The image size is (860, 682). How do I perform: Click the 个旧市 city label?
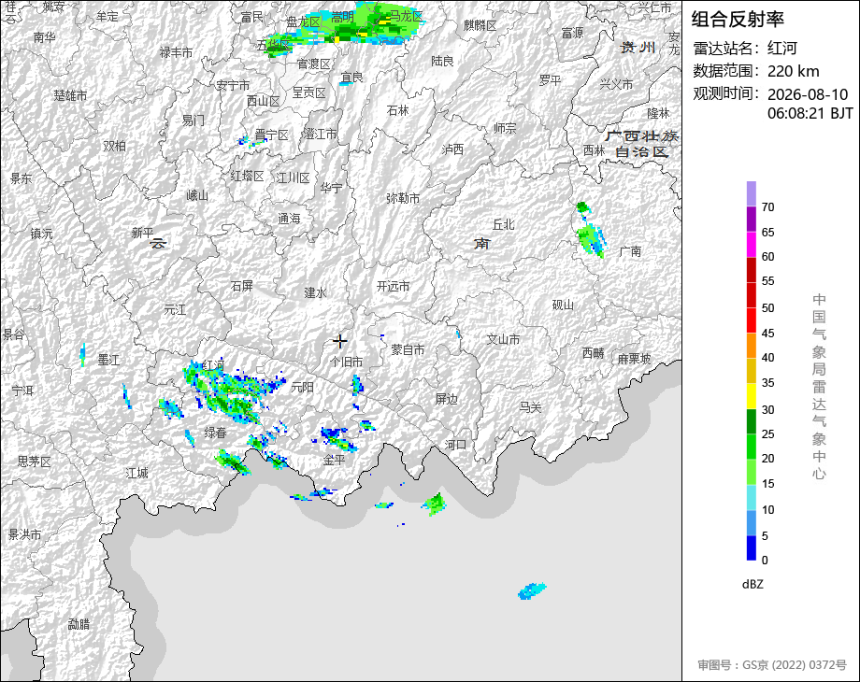[x=347, y=362]
